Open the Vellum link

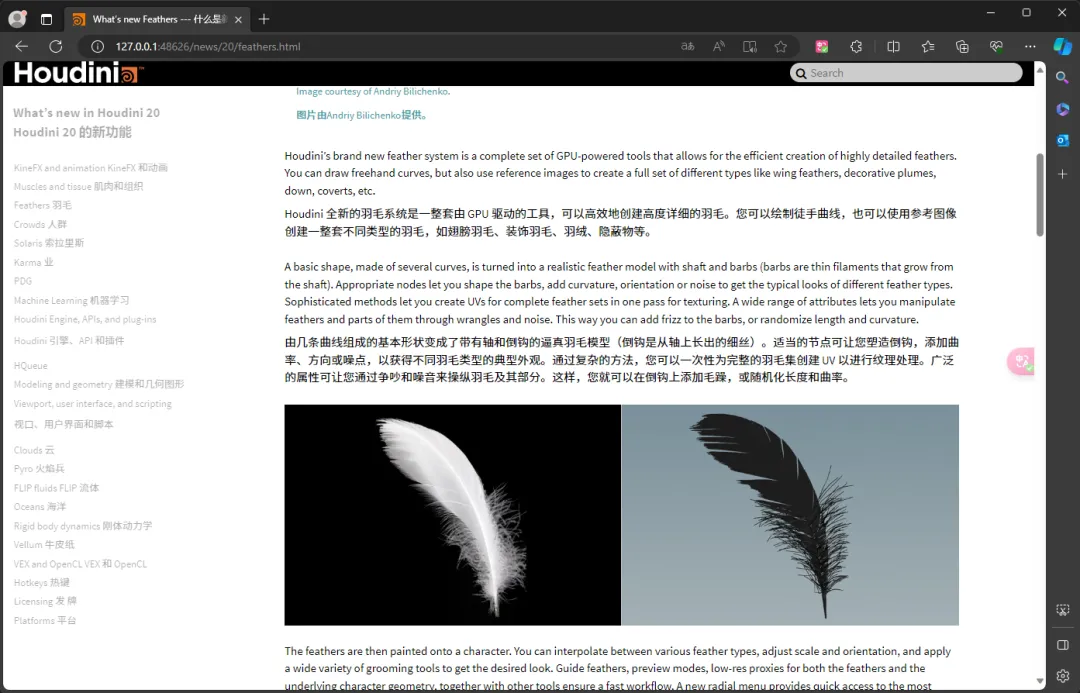(43, 544)
